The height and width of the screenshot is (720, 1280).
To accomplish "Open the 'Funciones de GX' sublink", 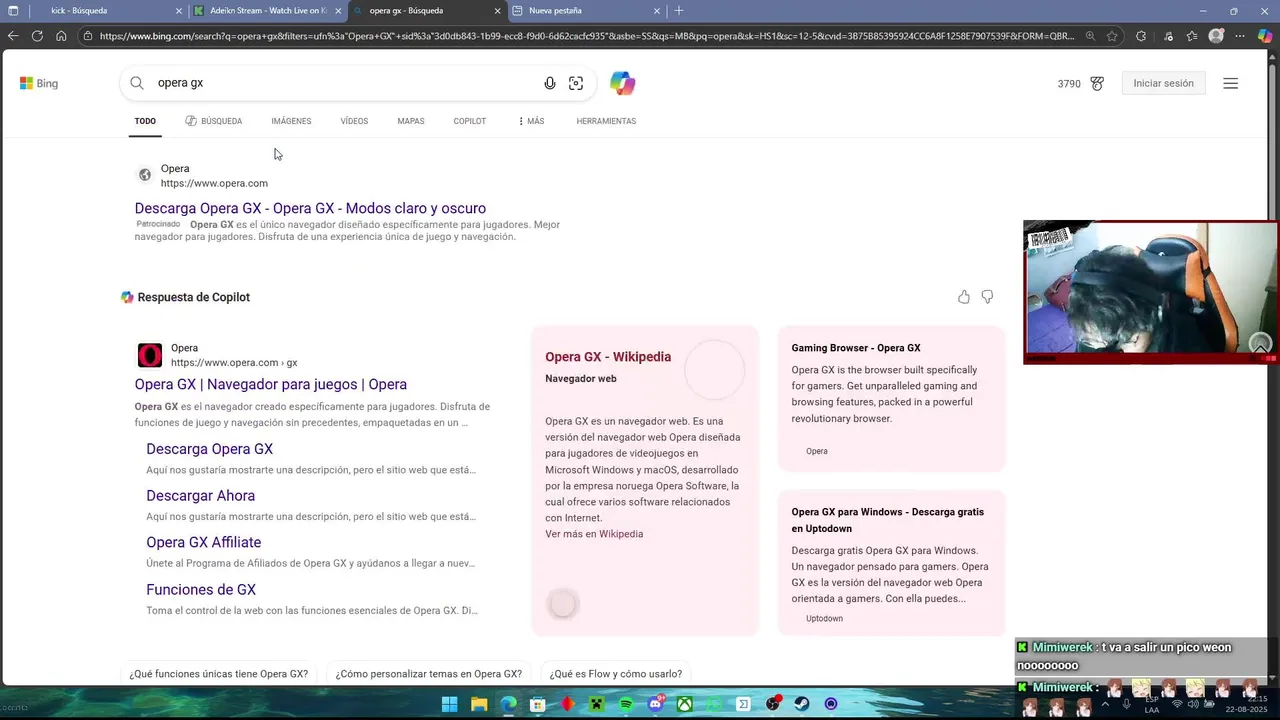I will 201,589.
